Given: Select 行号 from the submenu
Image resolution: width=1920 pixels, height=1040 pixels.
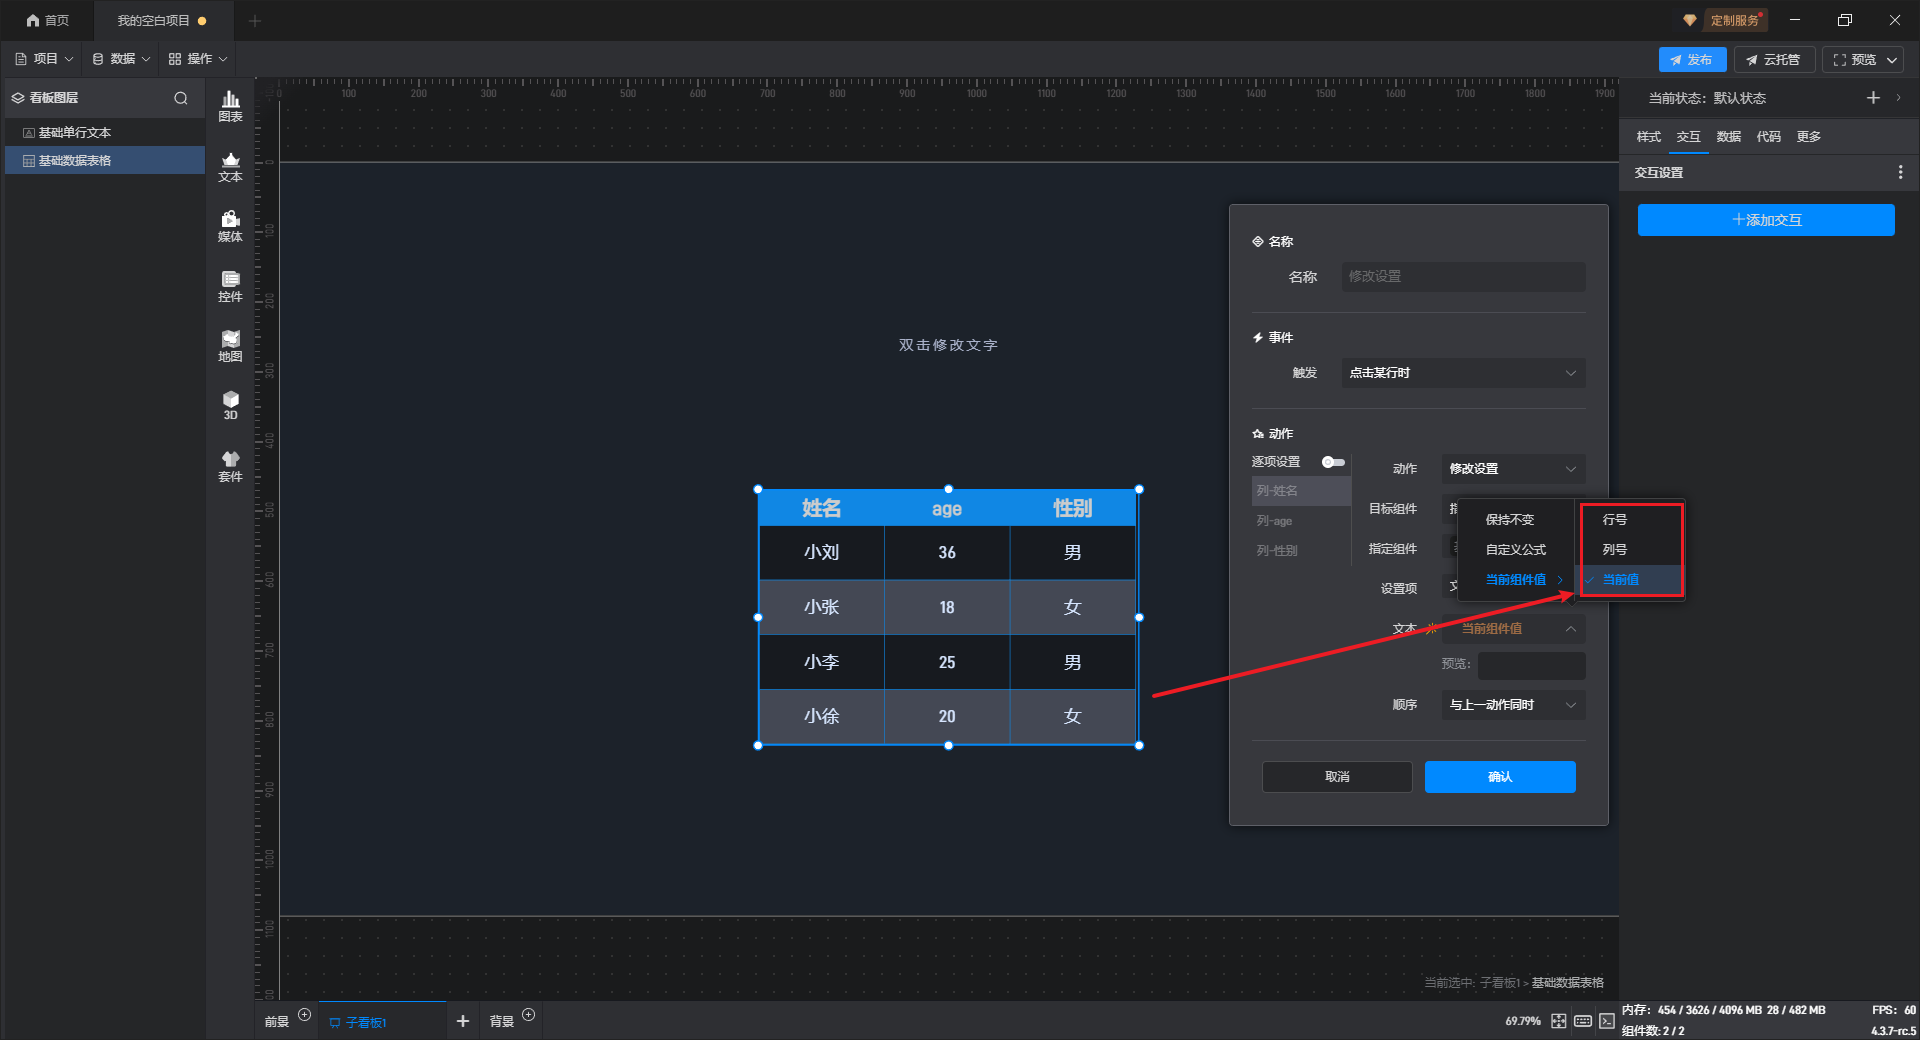Looking at the screenshot, I should (x=1615, y=520).
